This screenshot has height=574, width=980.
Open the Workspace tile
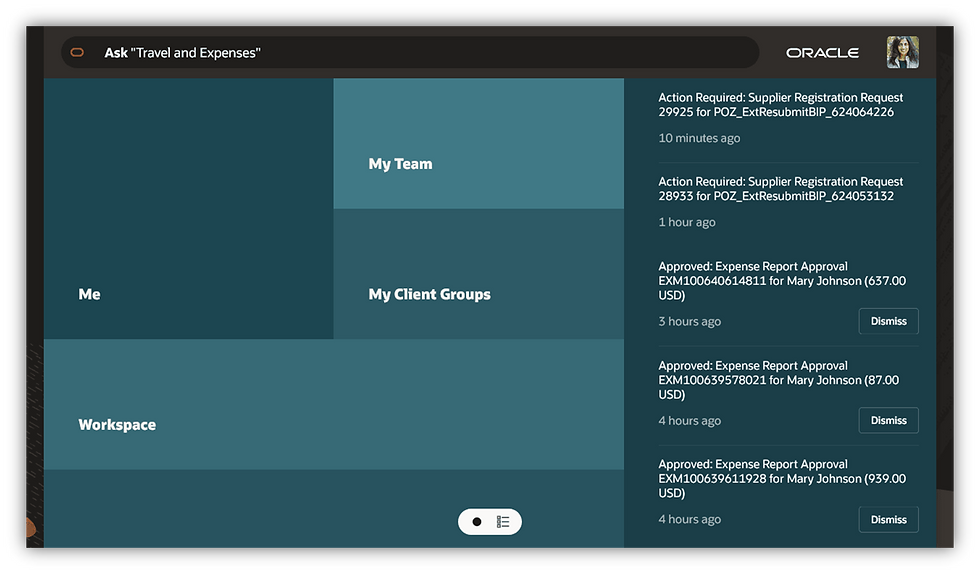click(334, 405)
